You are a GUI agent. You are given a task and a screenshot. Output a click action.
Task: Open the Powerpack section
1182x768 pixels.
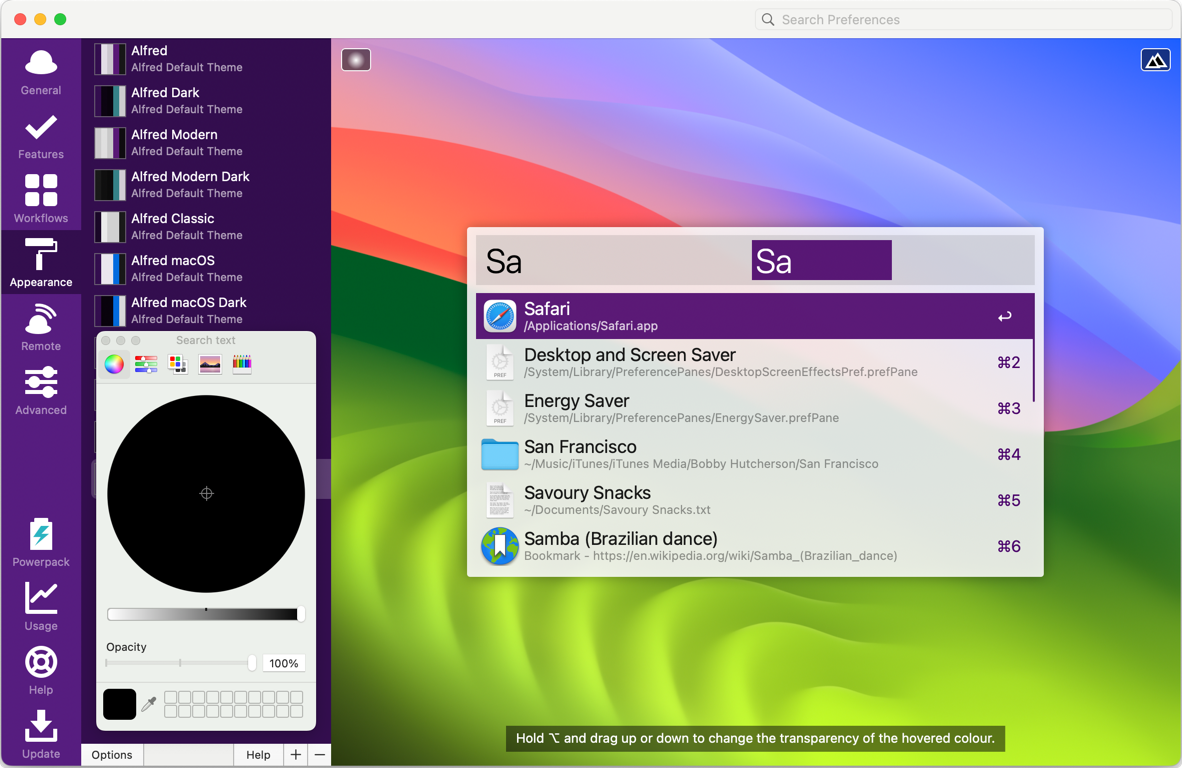point(41,543)
